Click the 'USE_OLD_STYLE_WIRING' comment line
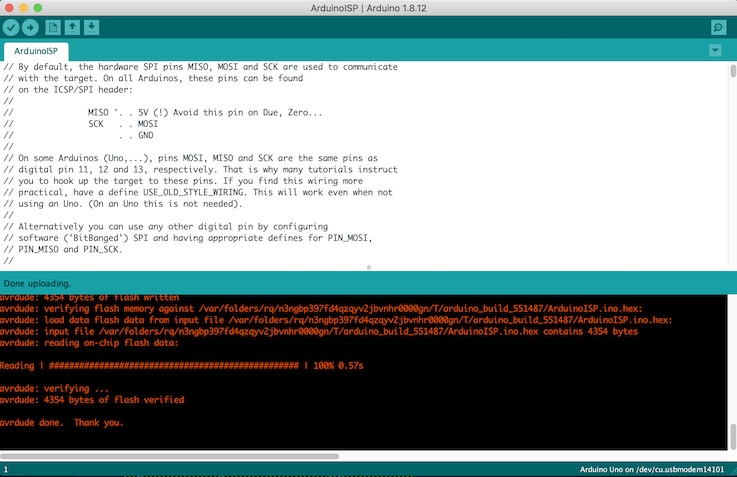Viewport: 737px width, 477px height. pos(198,192)
